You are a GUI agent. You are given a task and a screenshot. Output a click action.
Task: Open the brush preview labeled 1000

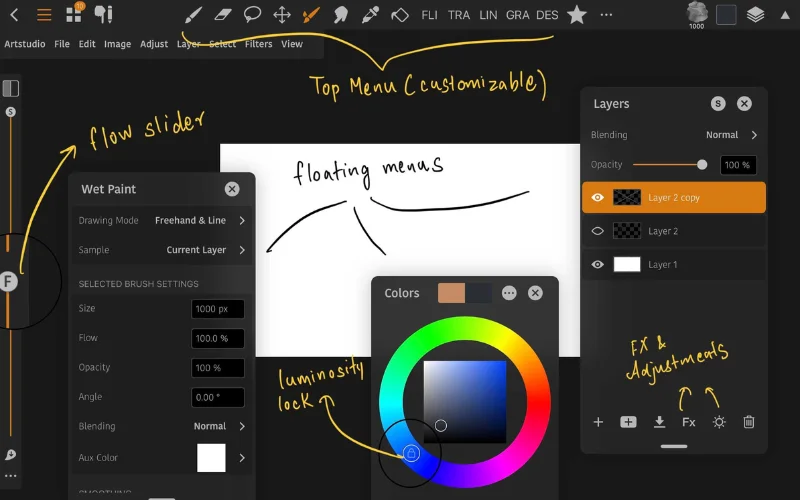click(697, 15)
